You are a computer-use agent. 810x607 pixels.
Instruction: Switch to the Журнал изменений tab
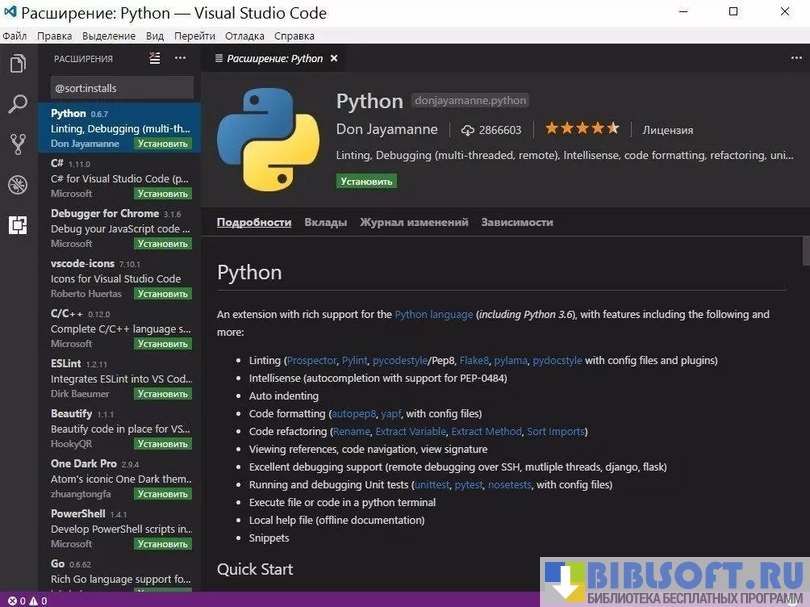[414, 222]
